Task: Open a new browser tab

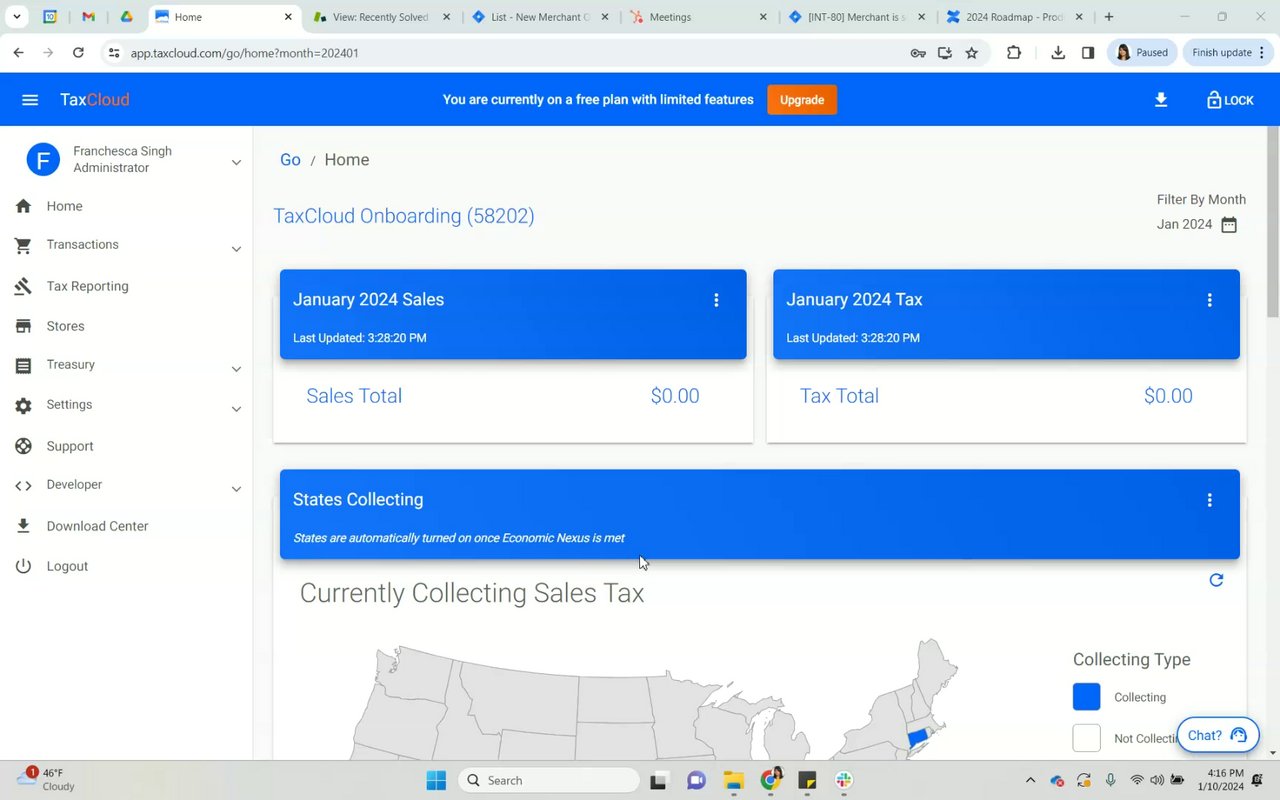Action: [1109, 17]
